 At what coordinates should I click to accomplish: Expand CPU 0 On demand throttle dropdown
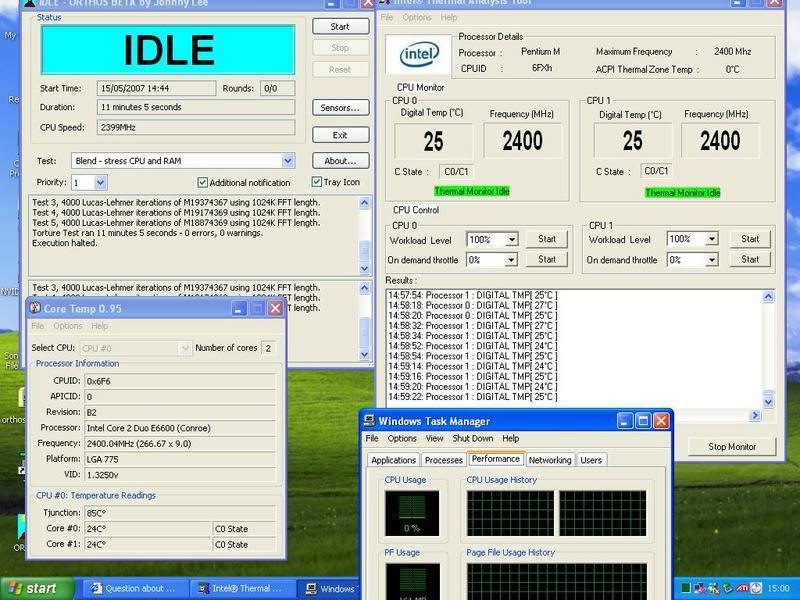pyautogui.click(x=511, y=260)
